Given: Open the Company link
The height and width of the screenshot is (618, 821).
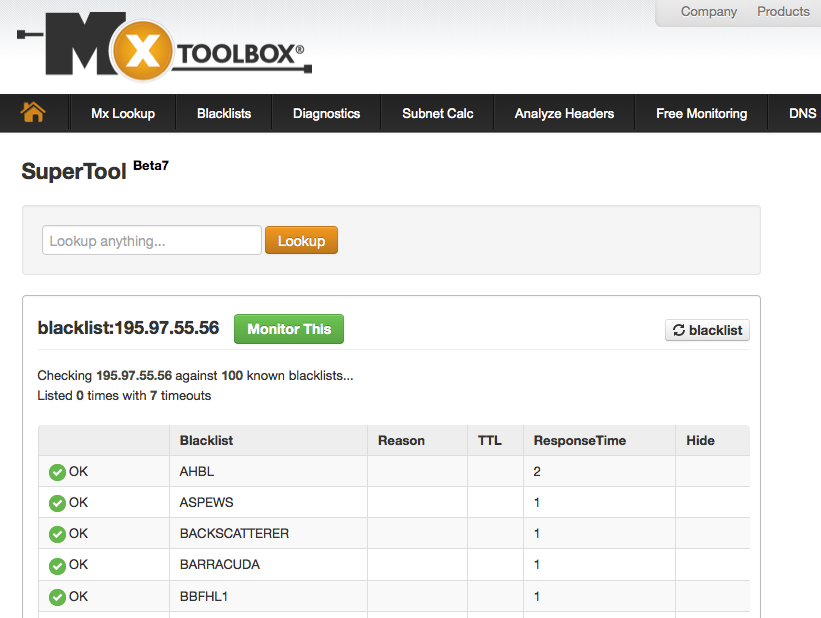Looking at the screenshot, I should 708,12.
